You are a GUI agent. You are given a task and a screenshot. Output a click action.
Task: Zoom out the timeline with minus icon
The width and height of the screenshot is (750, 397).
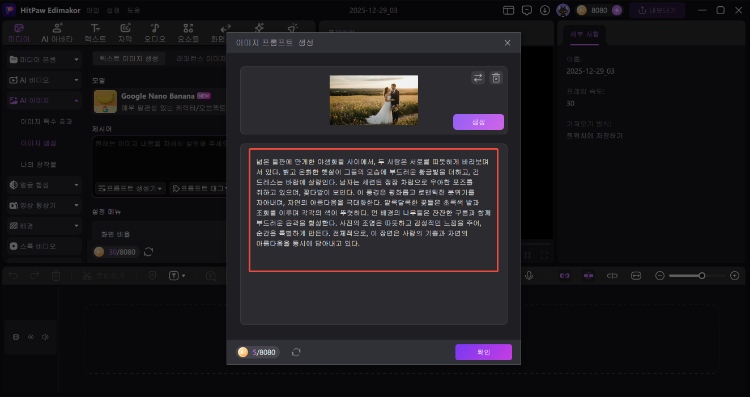click(x=660, y=276)
